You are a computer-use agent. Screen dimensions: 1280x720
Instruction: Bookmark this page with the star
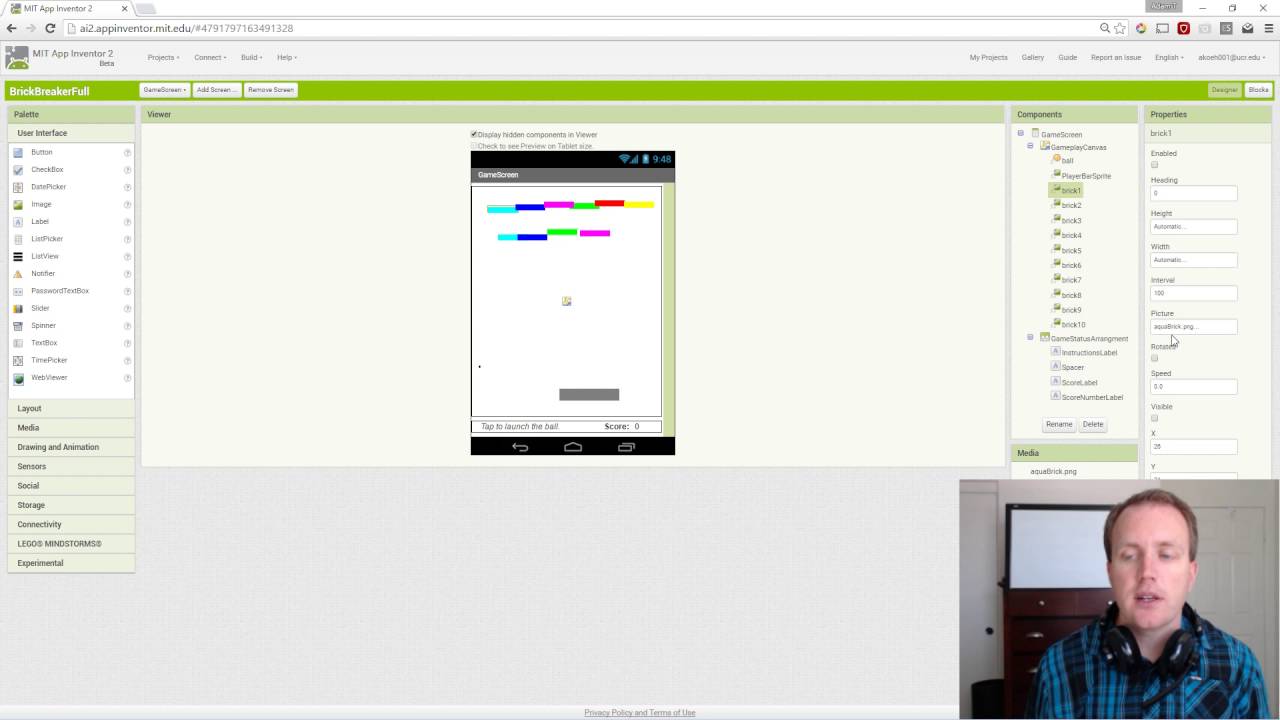pyautogui.click(x=1121, y=28)
